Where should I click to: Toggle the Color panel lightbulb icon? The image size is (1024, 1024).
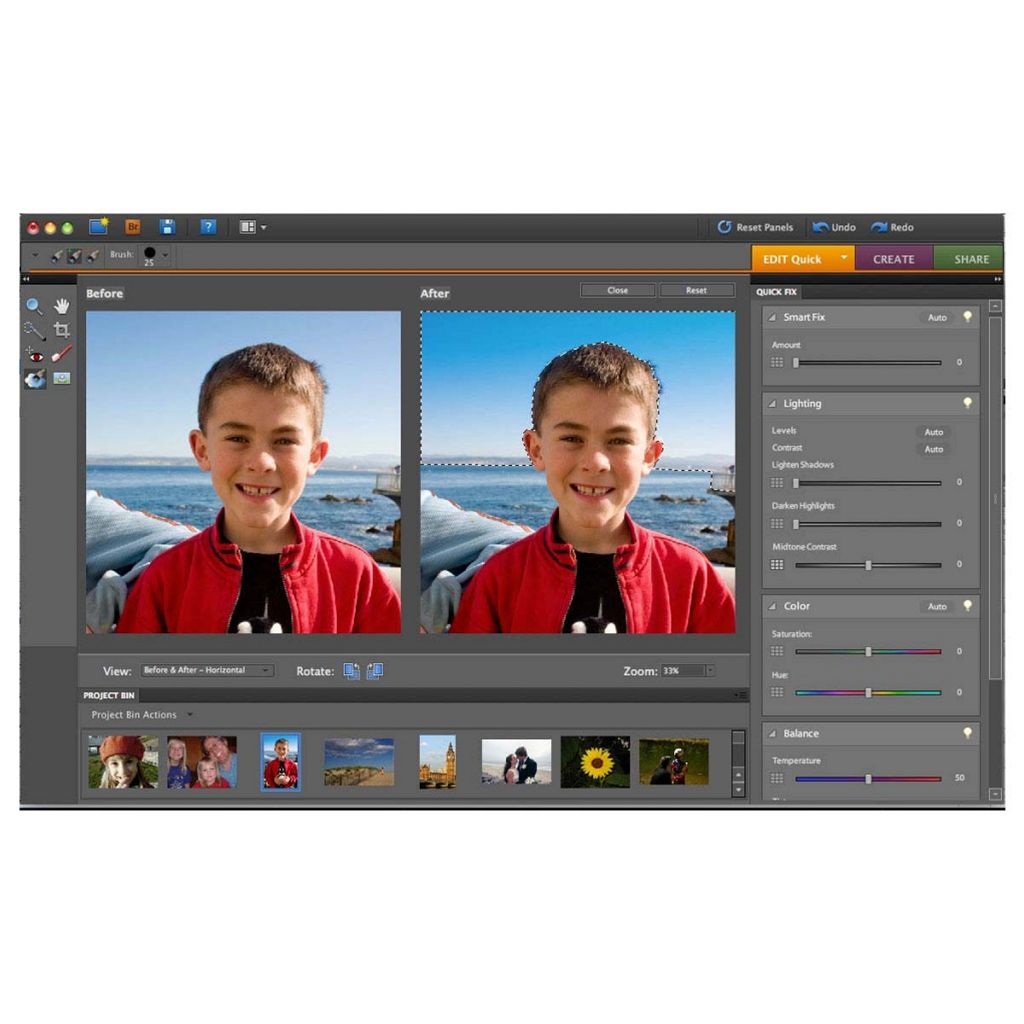967,606
